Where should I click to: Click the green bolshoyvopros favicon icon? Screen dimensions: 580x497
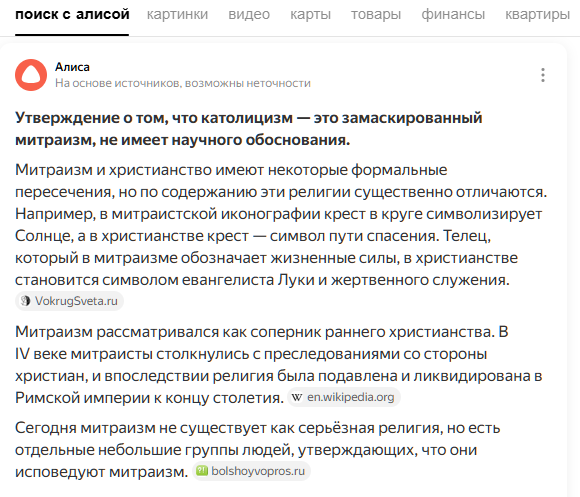point(202,471)
